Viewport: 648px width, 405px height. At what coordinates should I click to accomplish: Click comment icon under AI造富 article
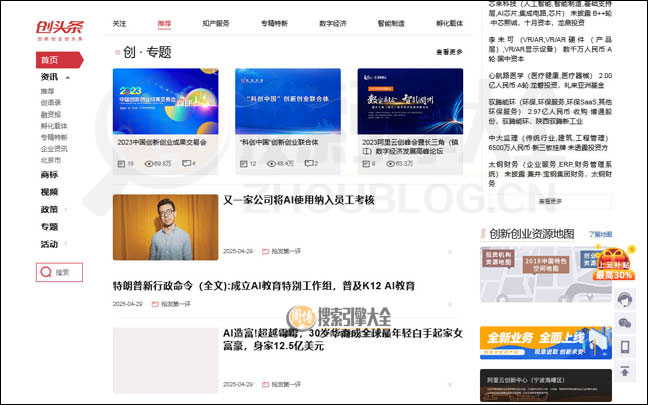(265, 384)
